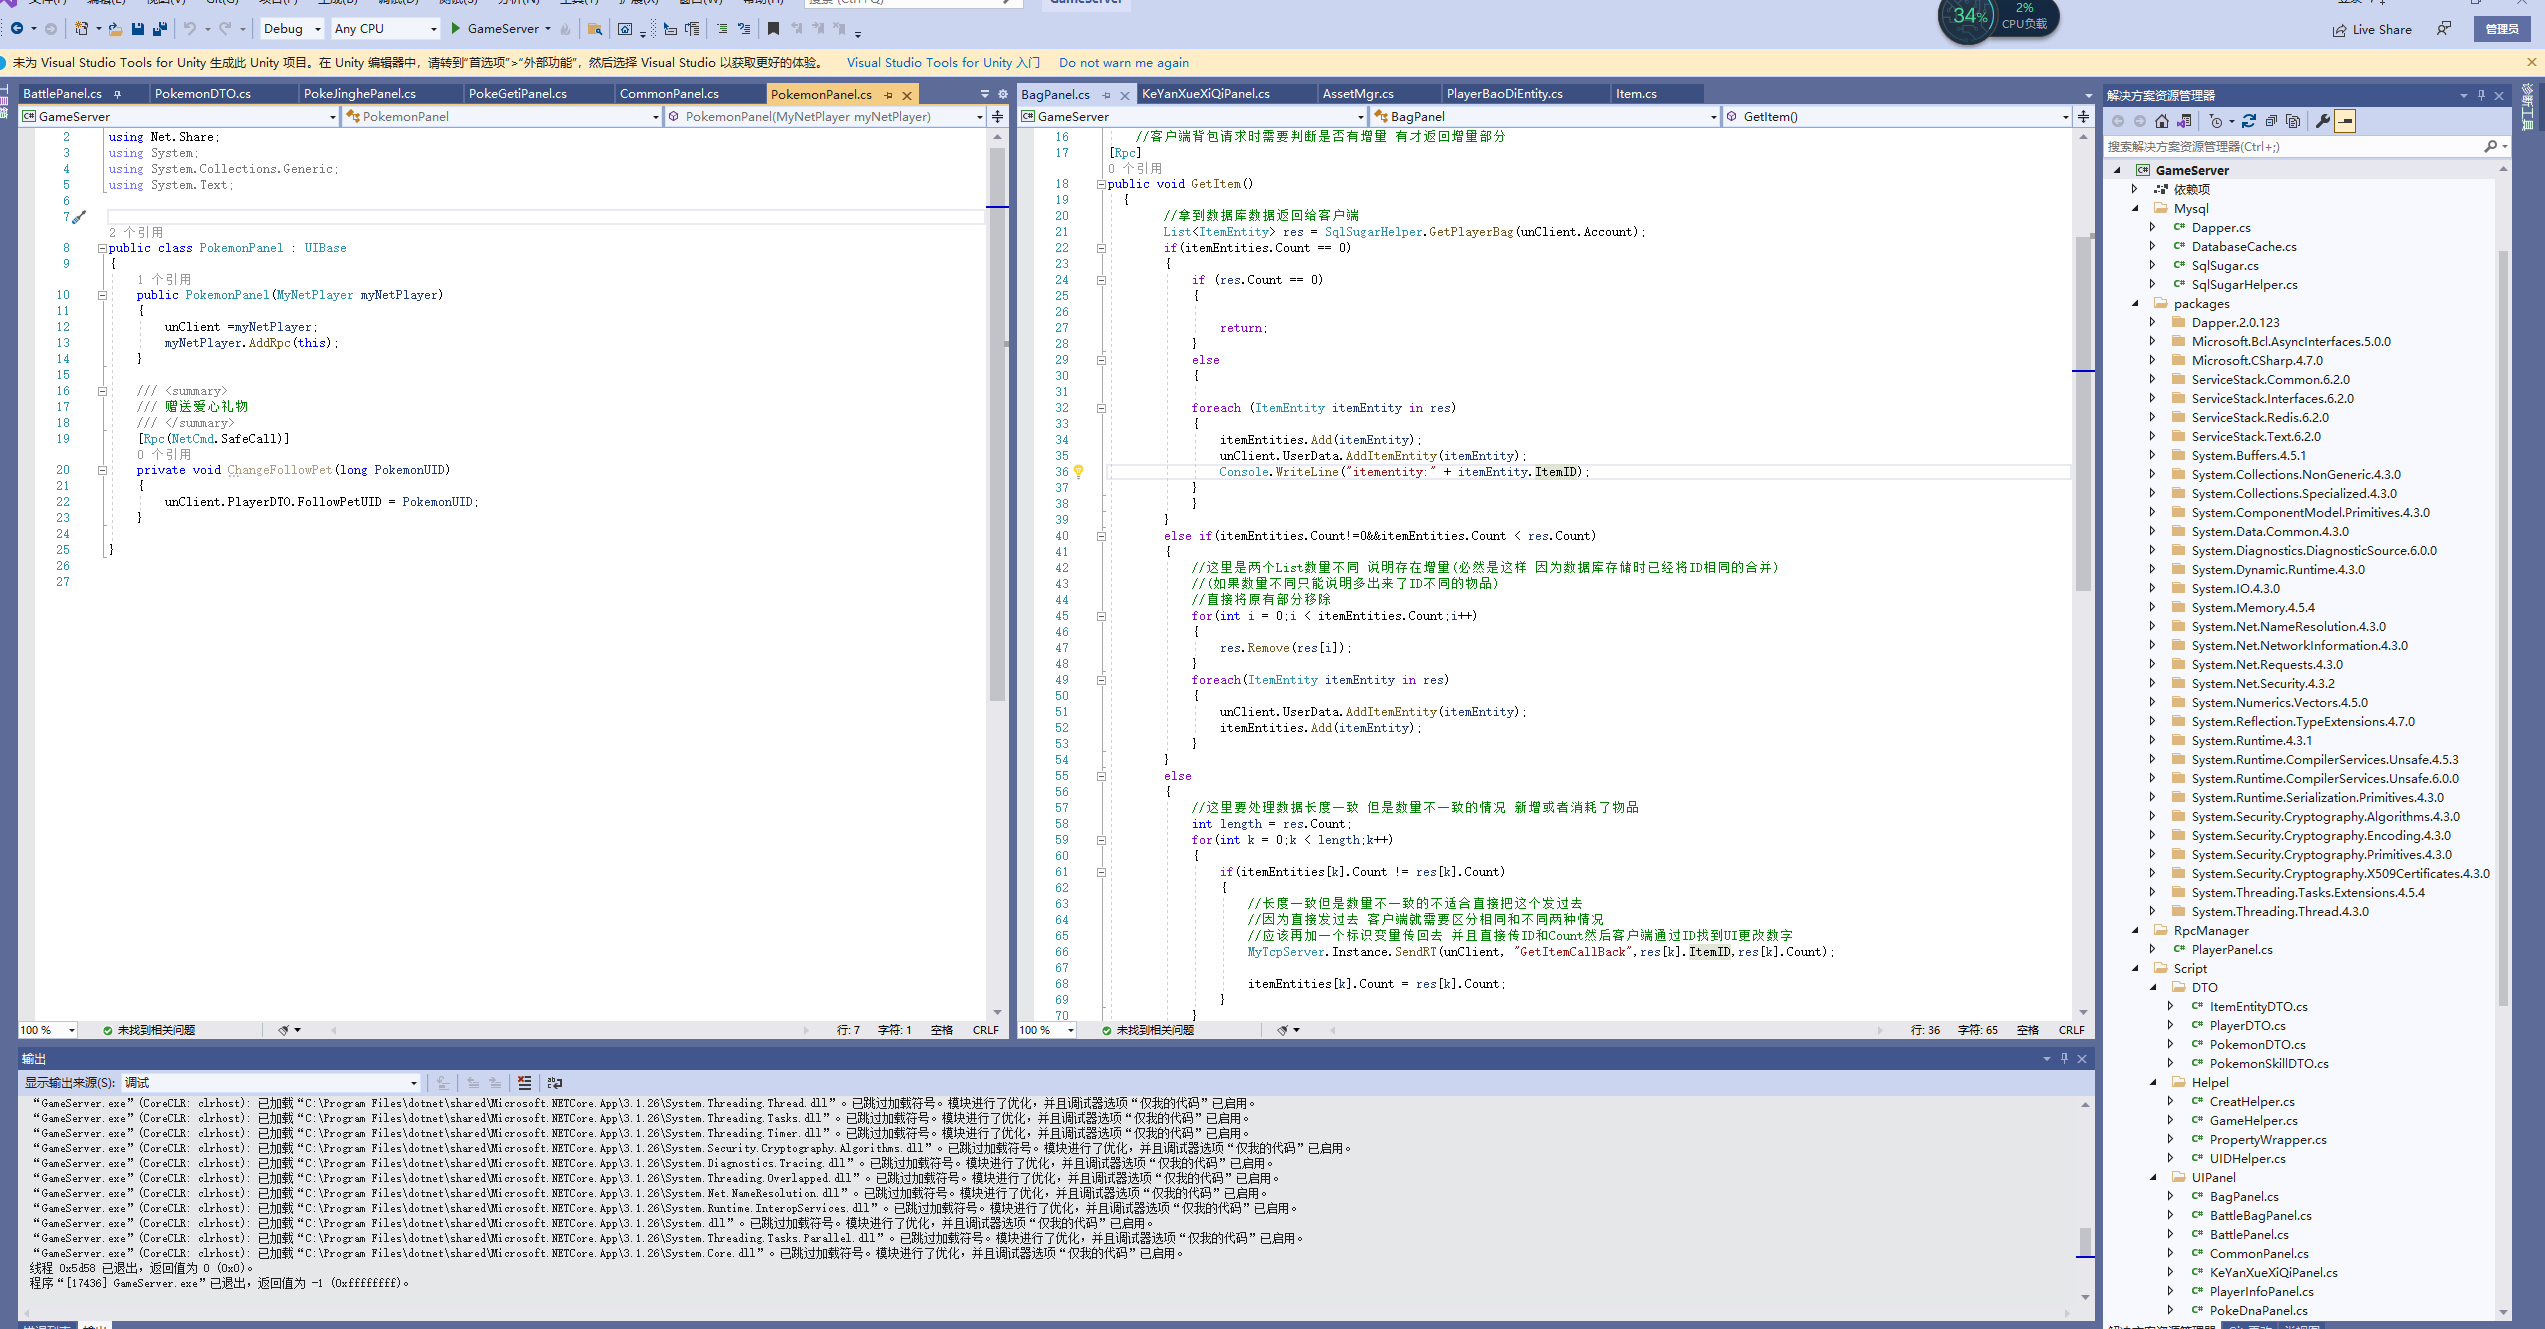Viewport: 2545px width, 1329px height.
Task: Click the BagPanel.cs file icon
Action: (2200, 1196)
